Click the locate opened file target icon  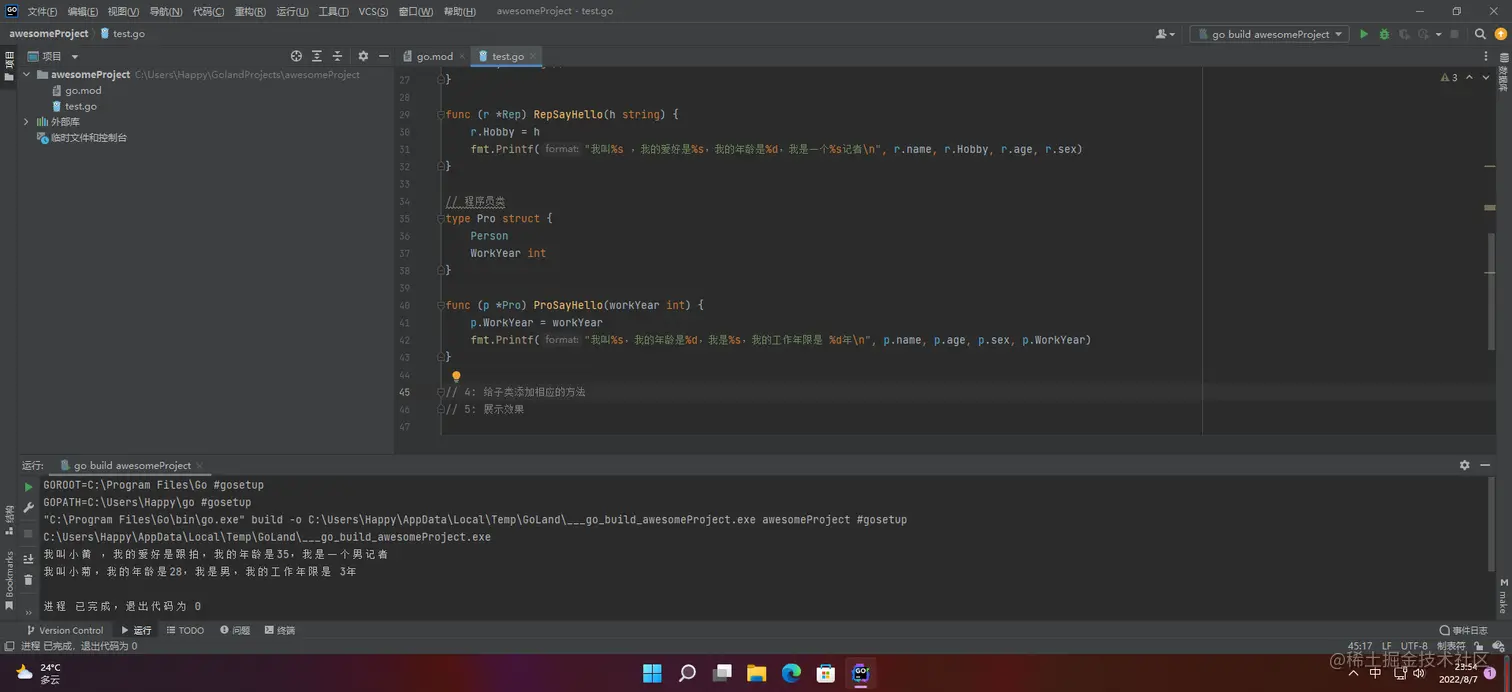[296, 56]
